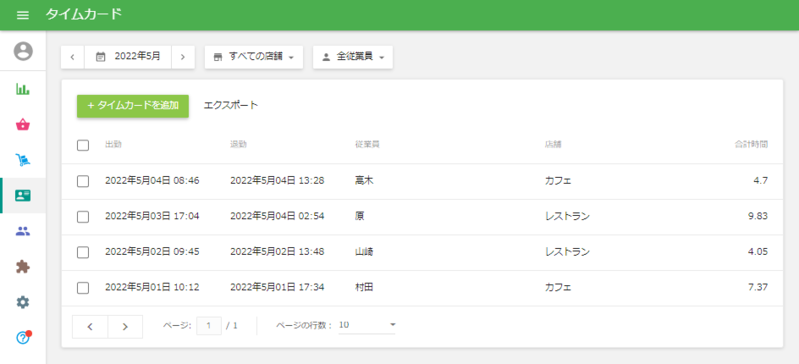Click clock-out time 2022年5月04日 02:54
This screenshot has width=799, height=364.
point(277,216)
